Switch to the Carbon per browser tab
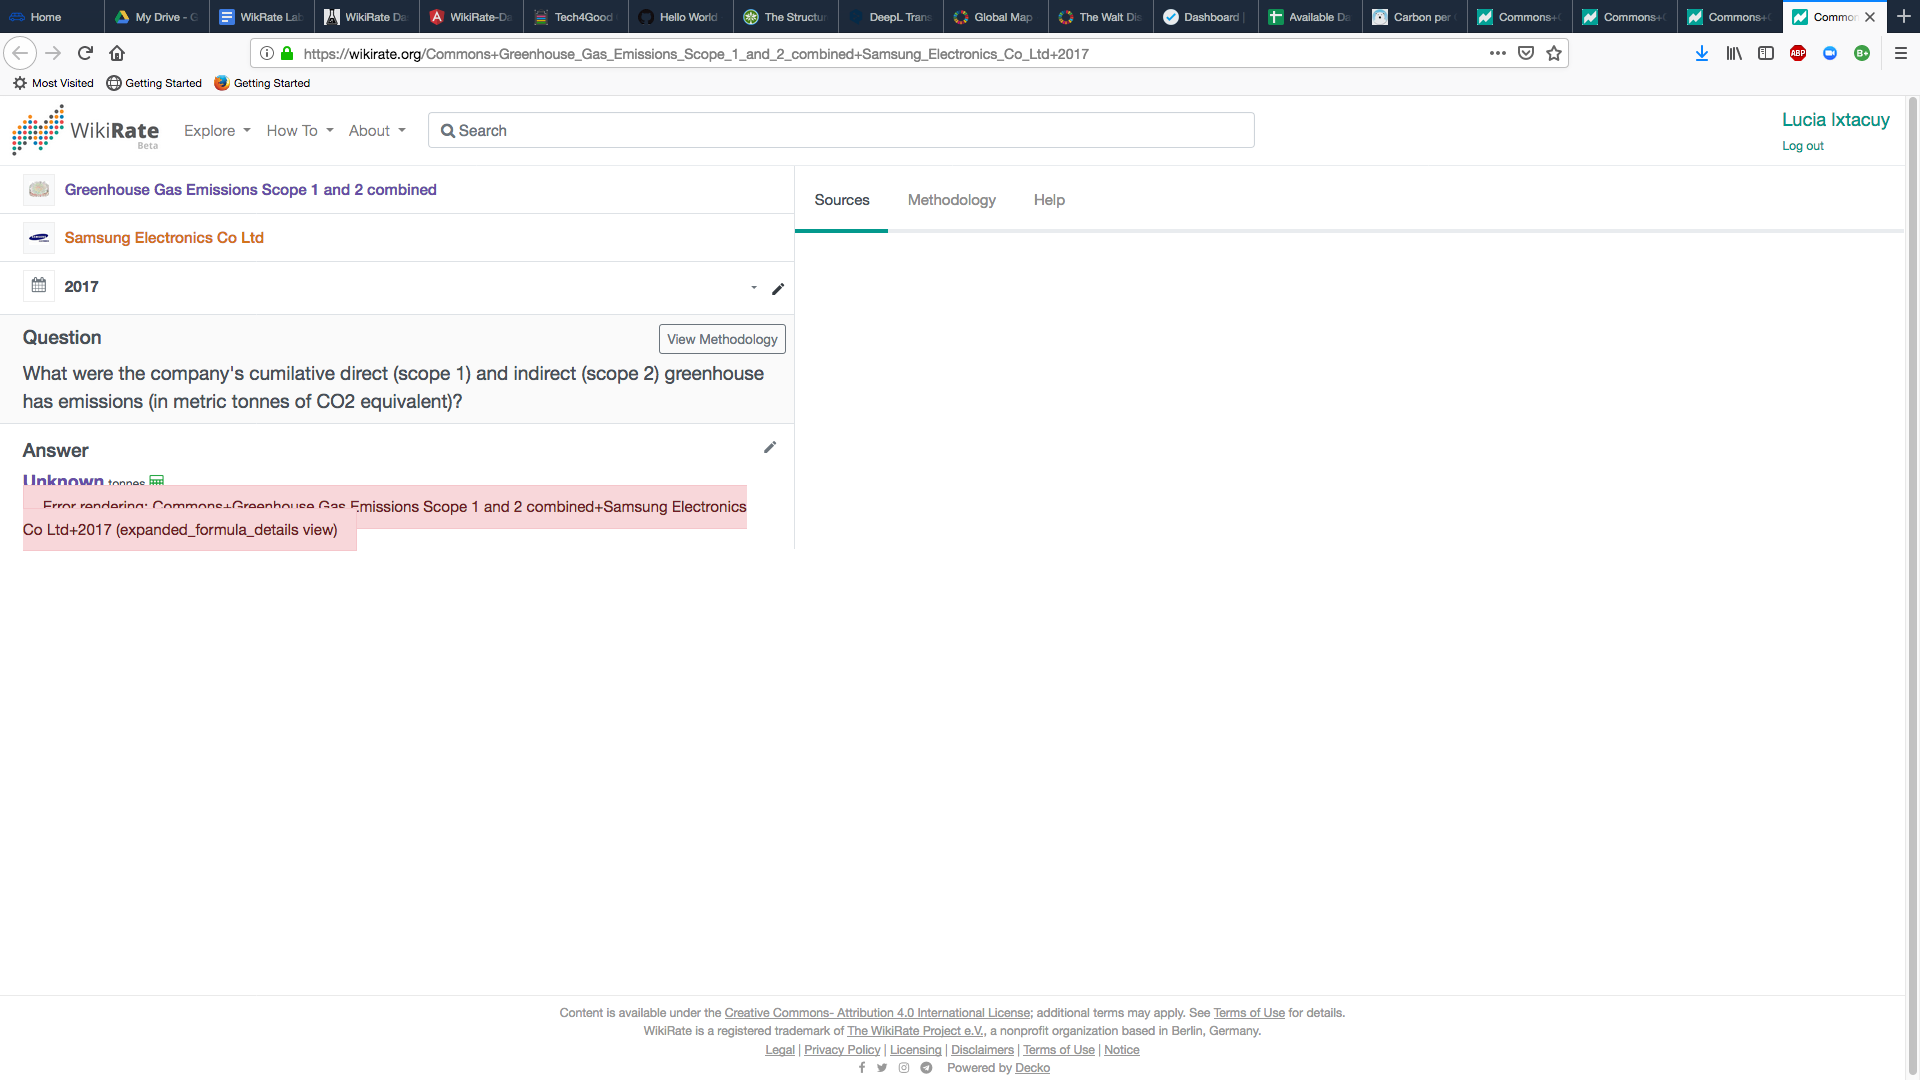 coord(1415,17)
